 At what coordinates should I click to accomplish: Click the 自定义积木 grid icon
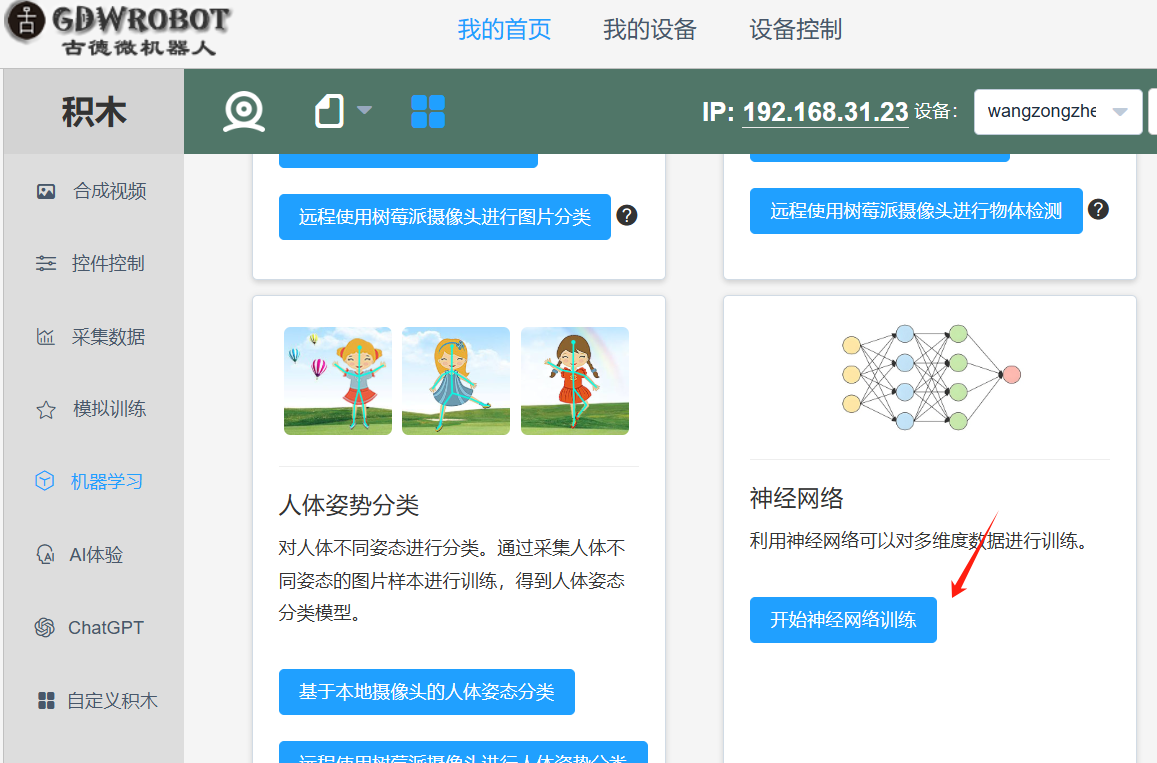click(46, 700)
